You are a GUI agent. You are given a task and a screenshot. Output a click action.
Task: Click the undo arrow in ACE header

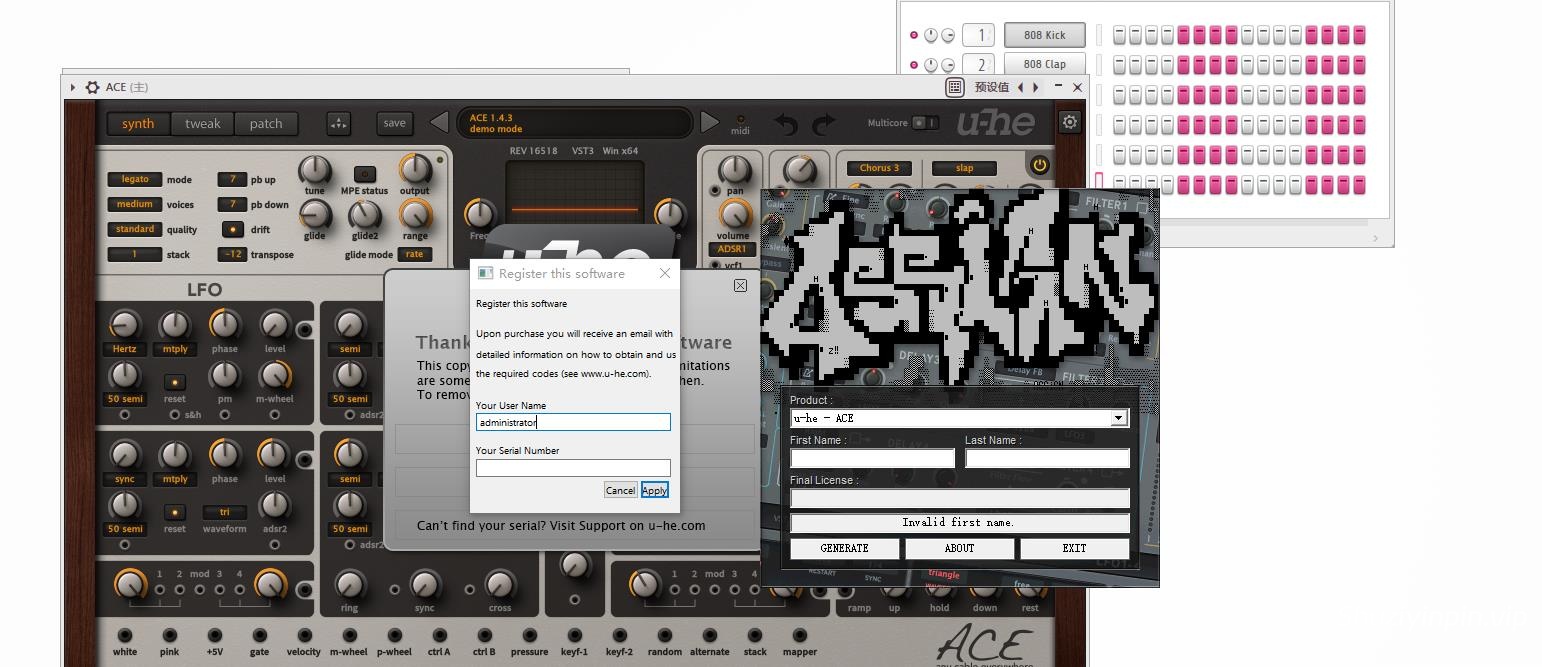pyautogui.click(x=786, y=124)
